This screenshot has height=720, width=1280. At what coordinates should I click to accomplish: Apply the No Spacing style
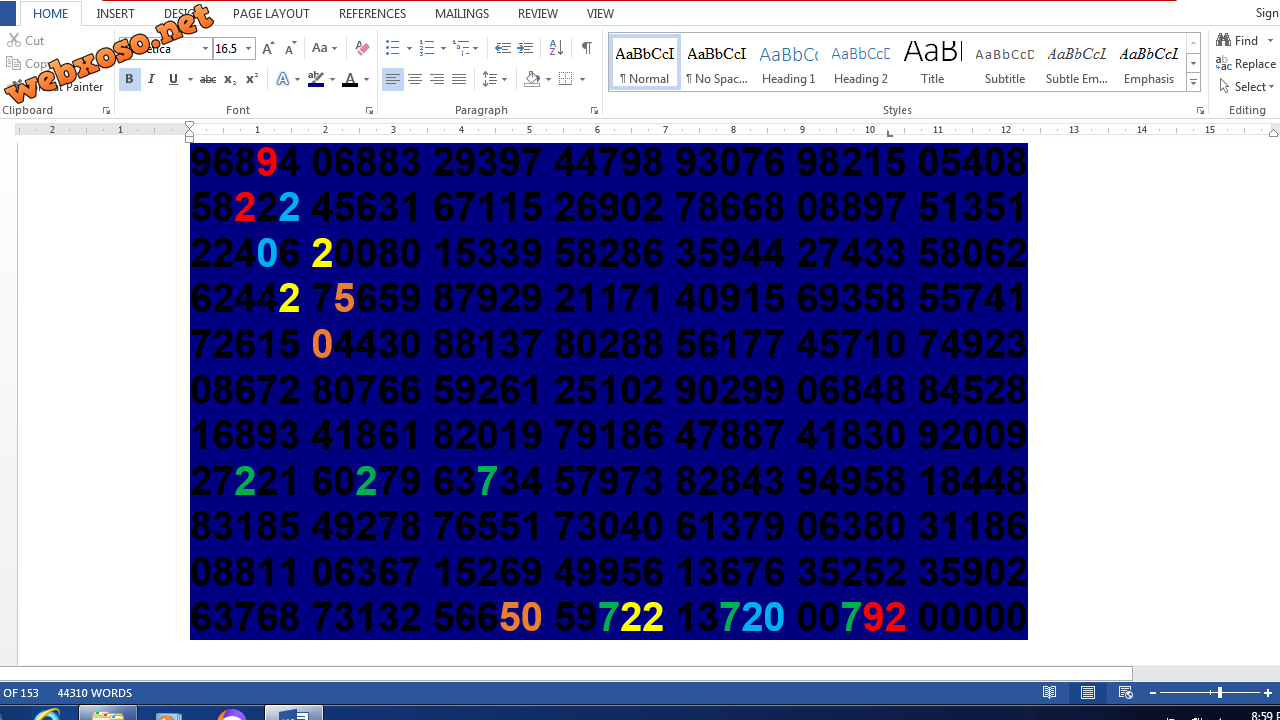pos(717,63)
